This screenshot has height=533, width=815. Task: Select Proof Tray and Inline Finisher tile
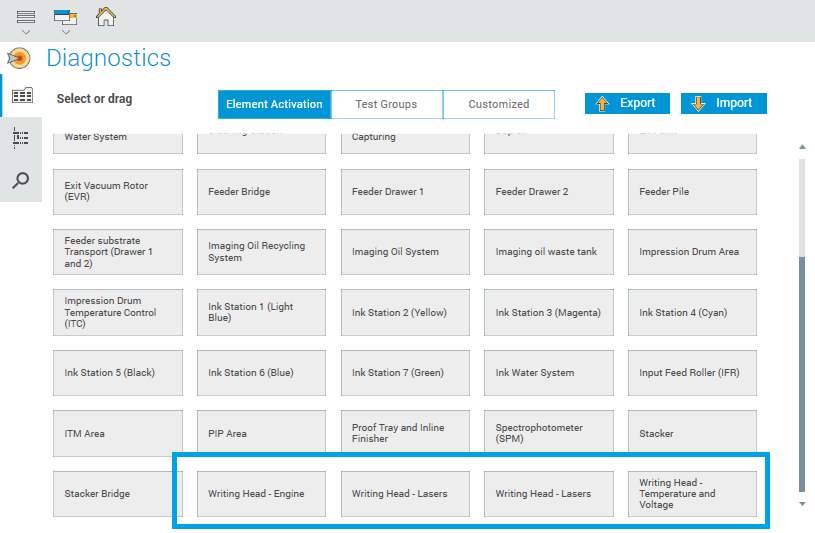pyautogui.click(x=405, y=432)
